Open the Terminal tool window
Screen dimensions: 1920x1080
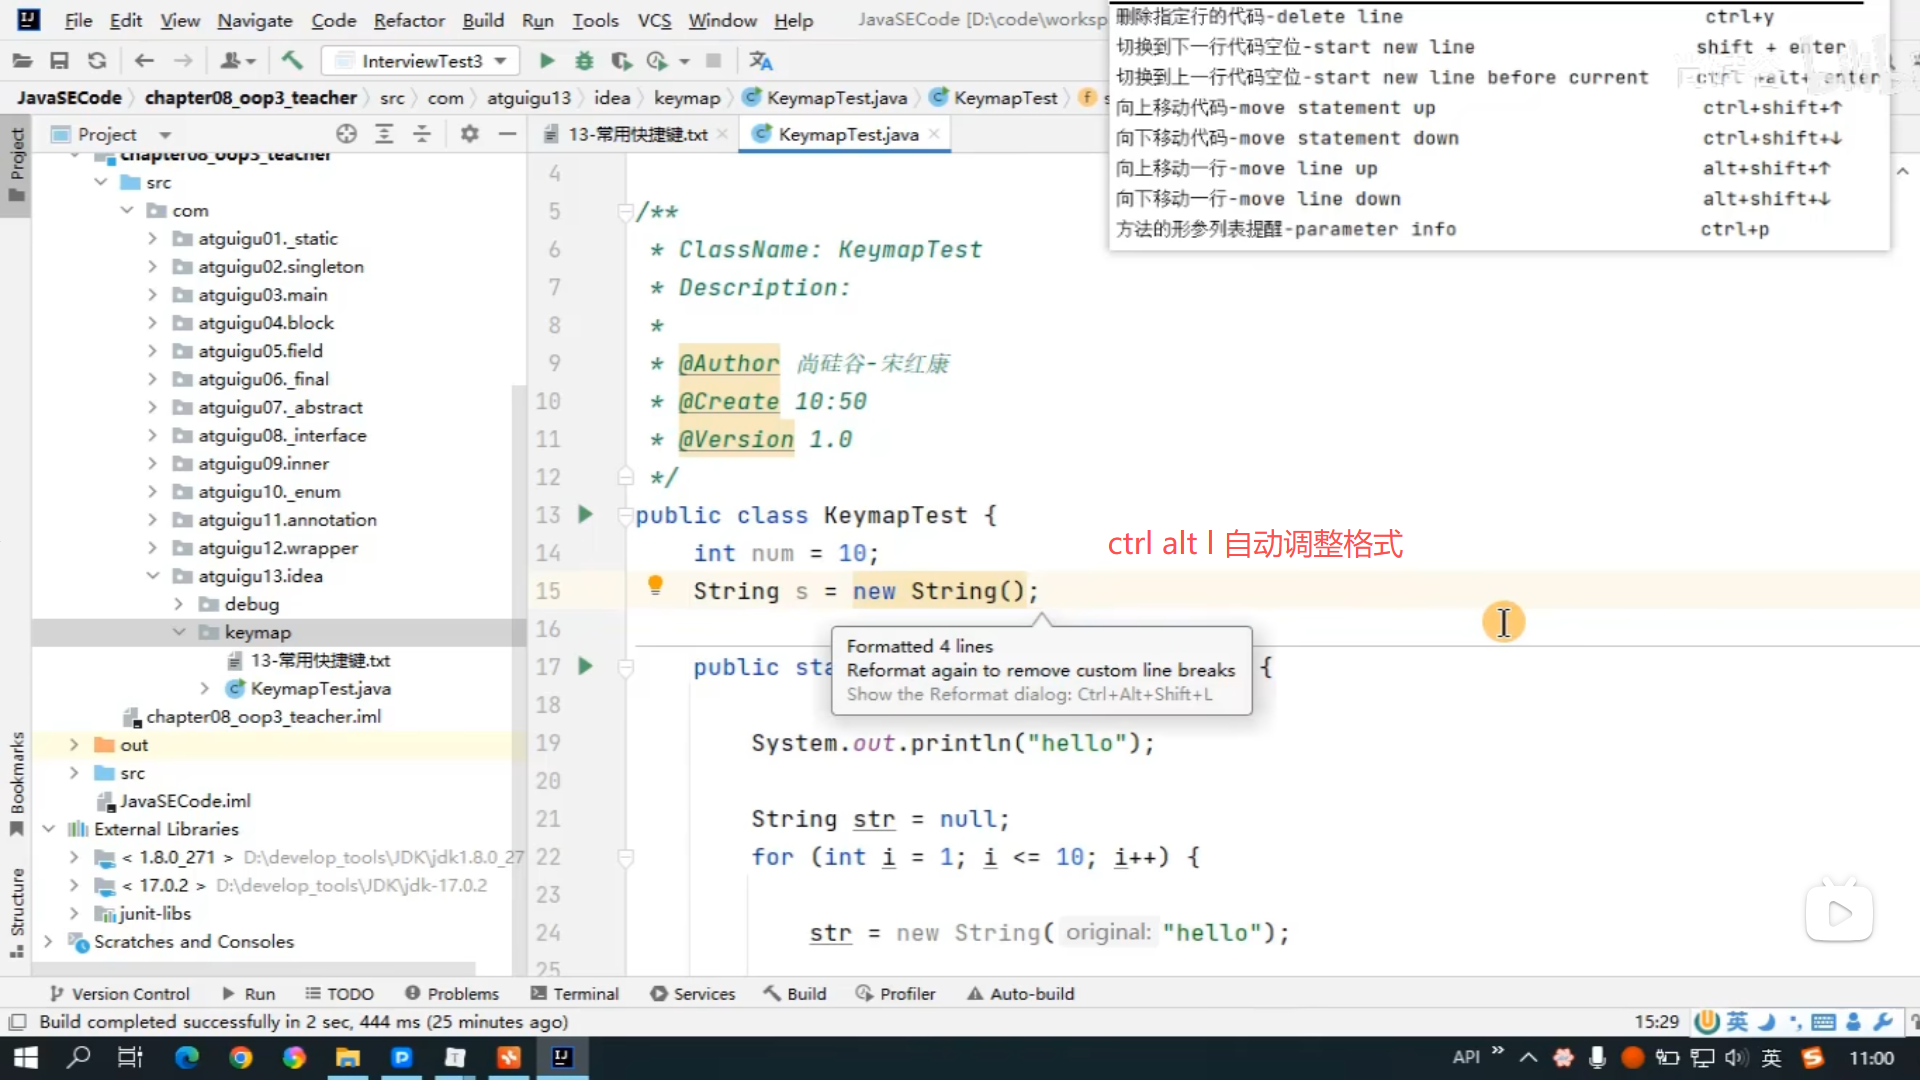coord(575,993)
